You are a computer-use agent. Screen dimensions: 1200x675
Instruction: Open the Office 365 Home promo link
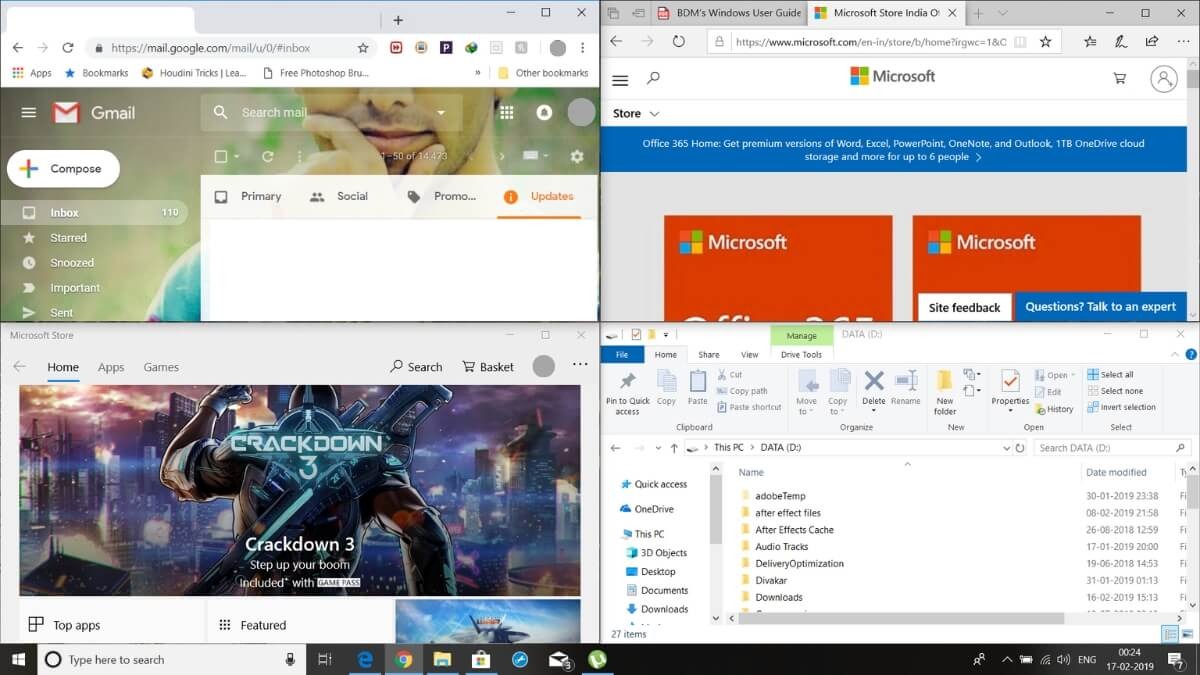(x=893, y=150)
